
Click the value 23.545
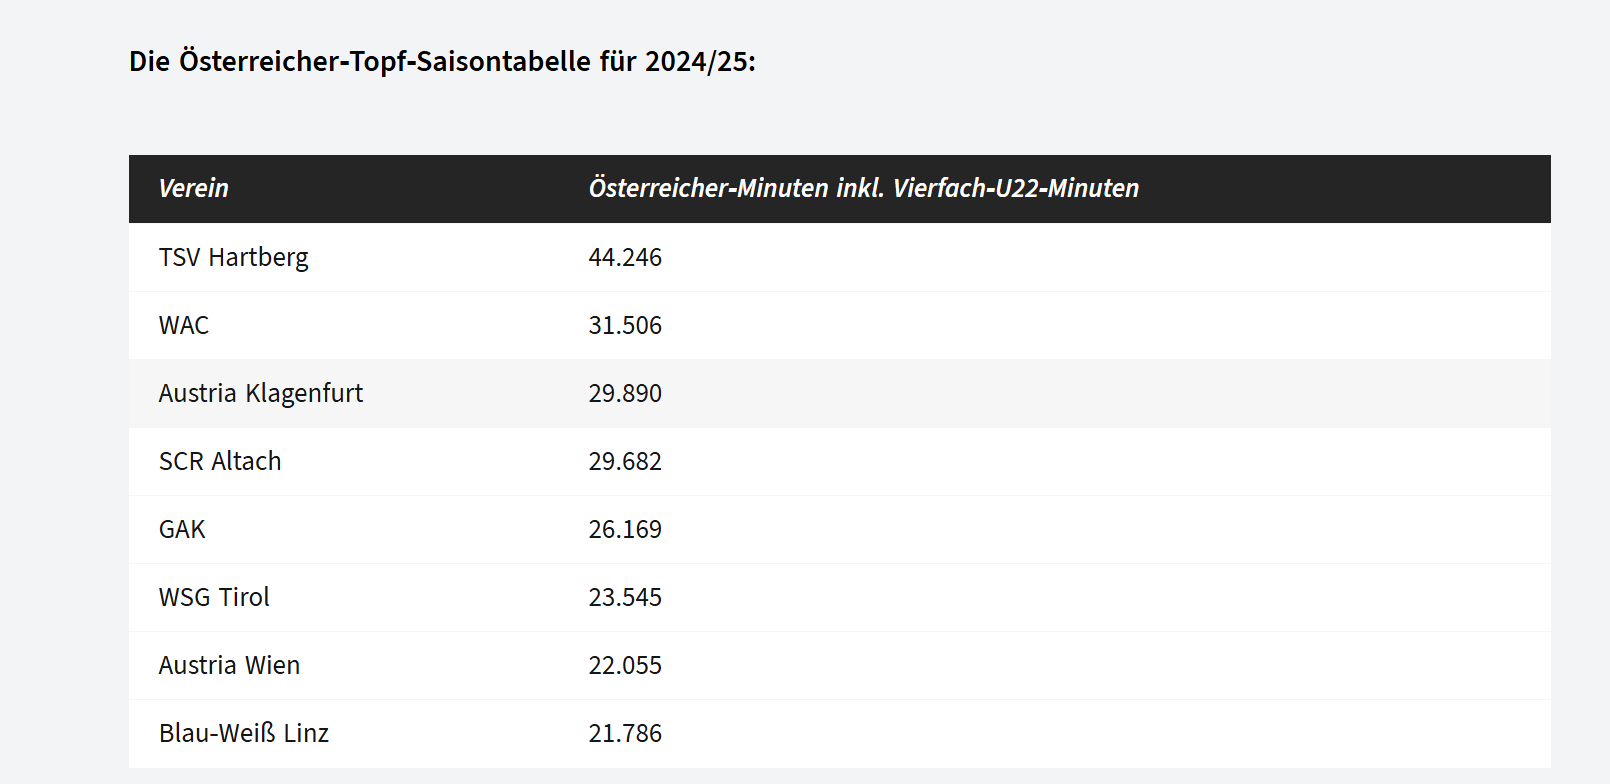point(625,598)
